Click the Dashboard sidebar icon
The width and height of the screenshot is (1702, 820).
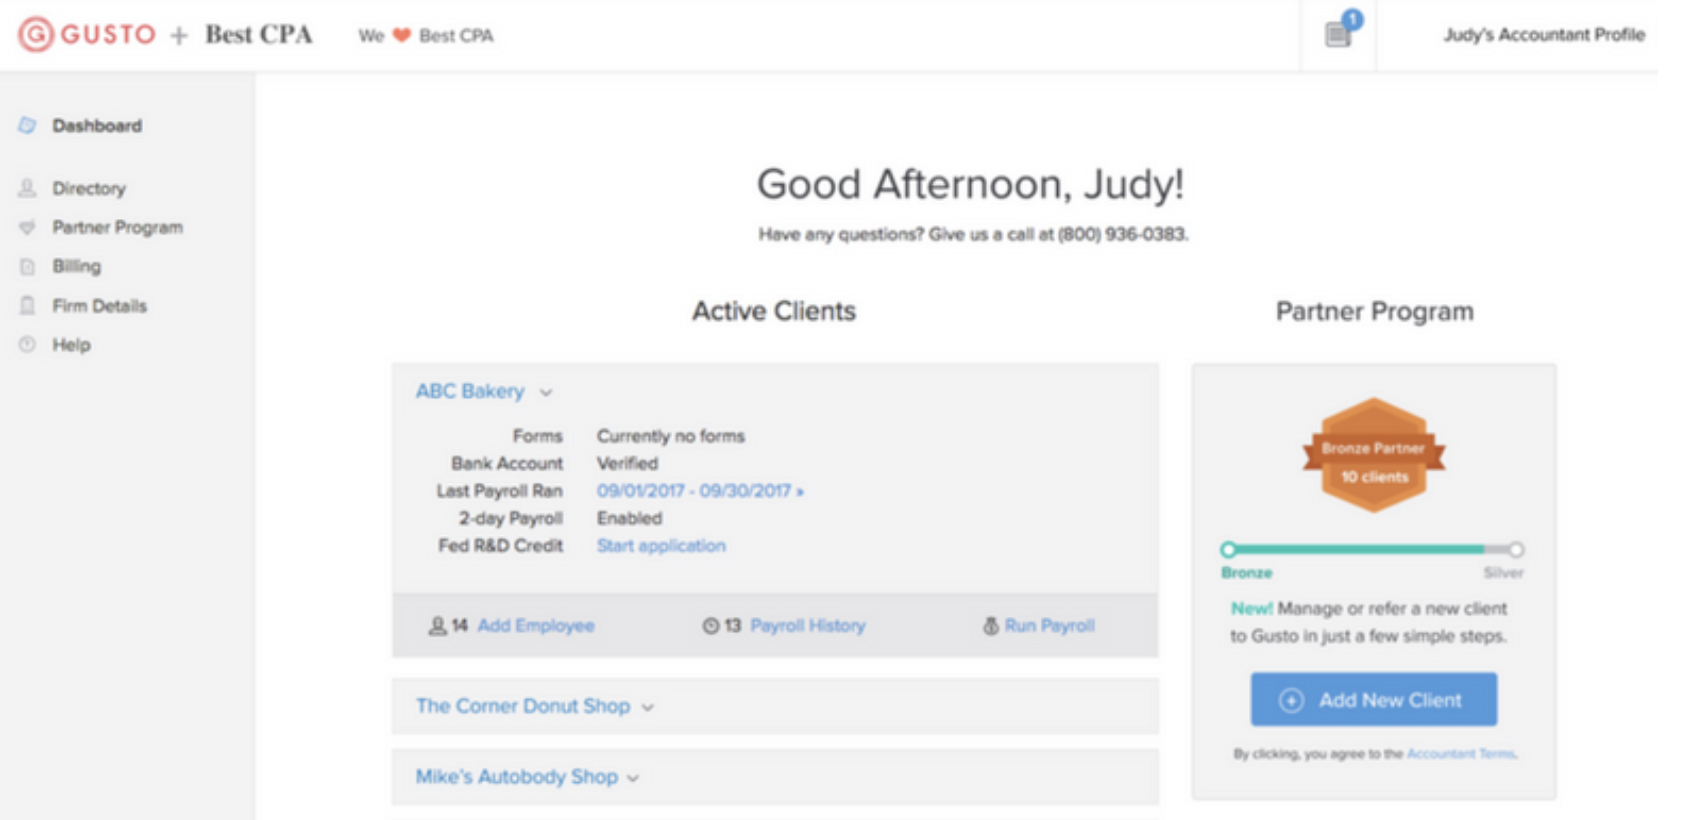(x=28, y=126)
